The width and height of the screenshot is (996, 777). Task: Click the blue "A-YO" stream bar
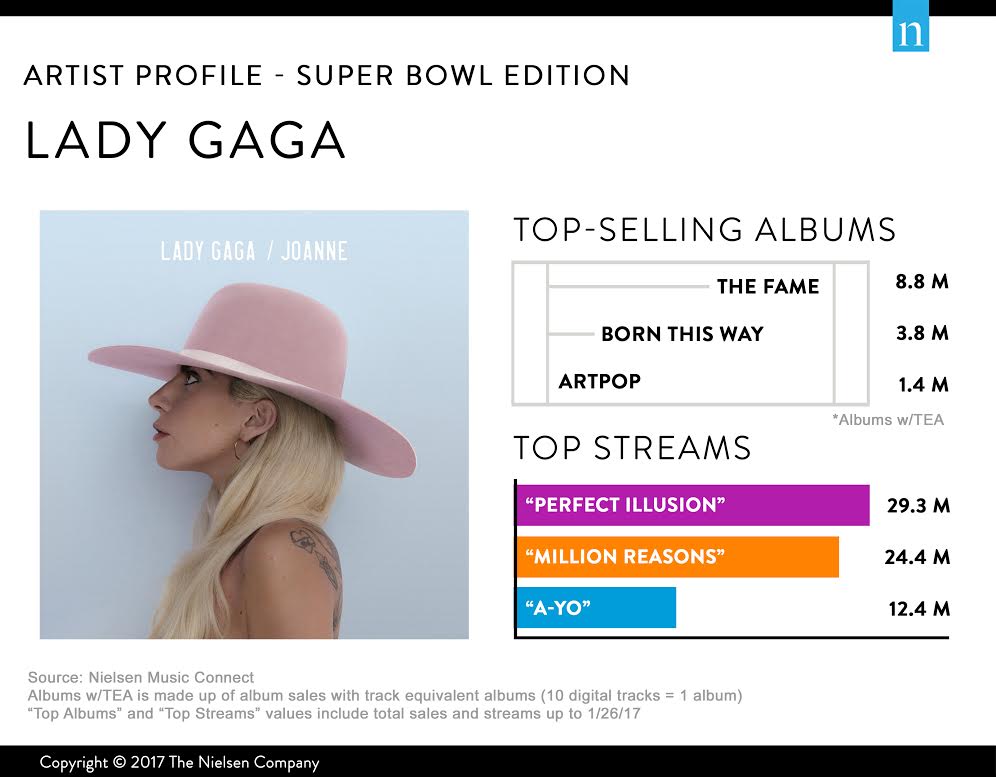coord(596,608)
